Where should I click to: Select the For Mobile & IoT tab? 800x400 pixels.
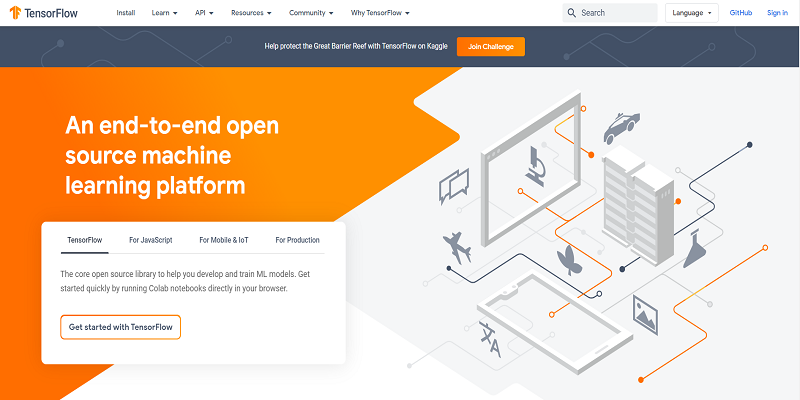pyautogui.click(x=224, y=240)
